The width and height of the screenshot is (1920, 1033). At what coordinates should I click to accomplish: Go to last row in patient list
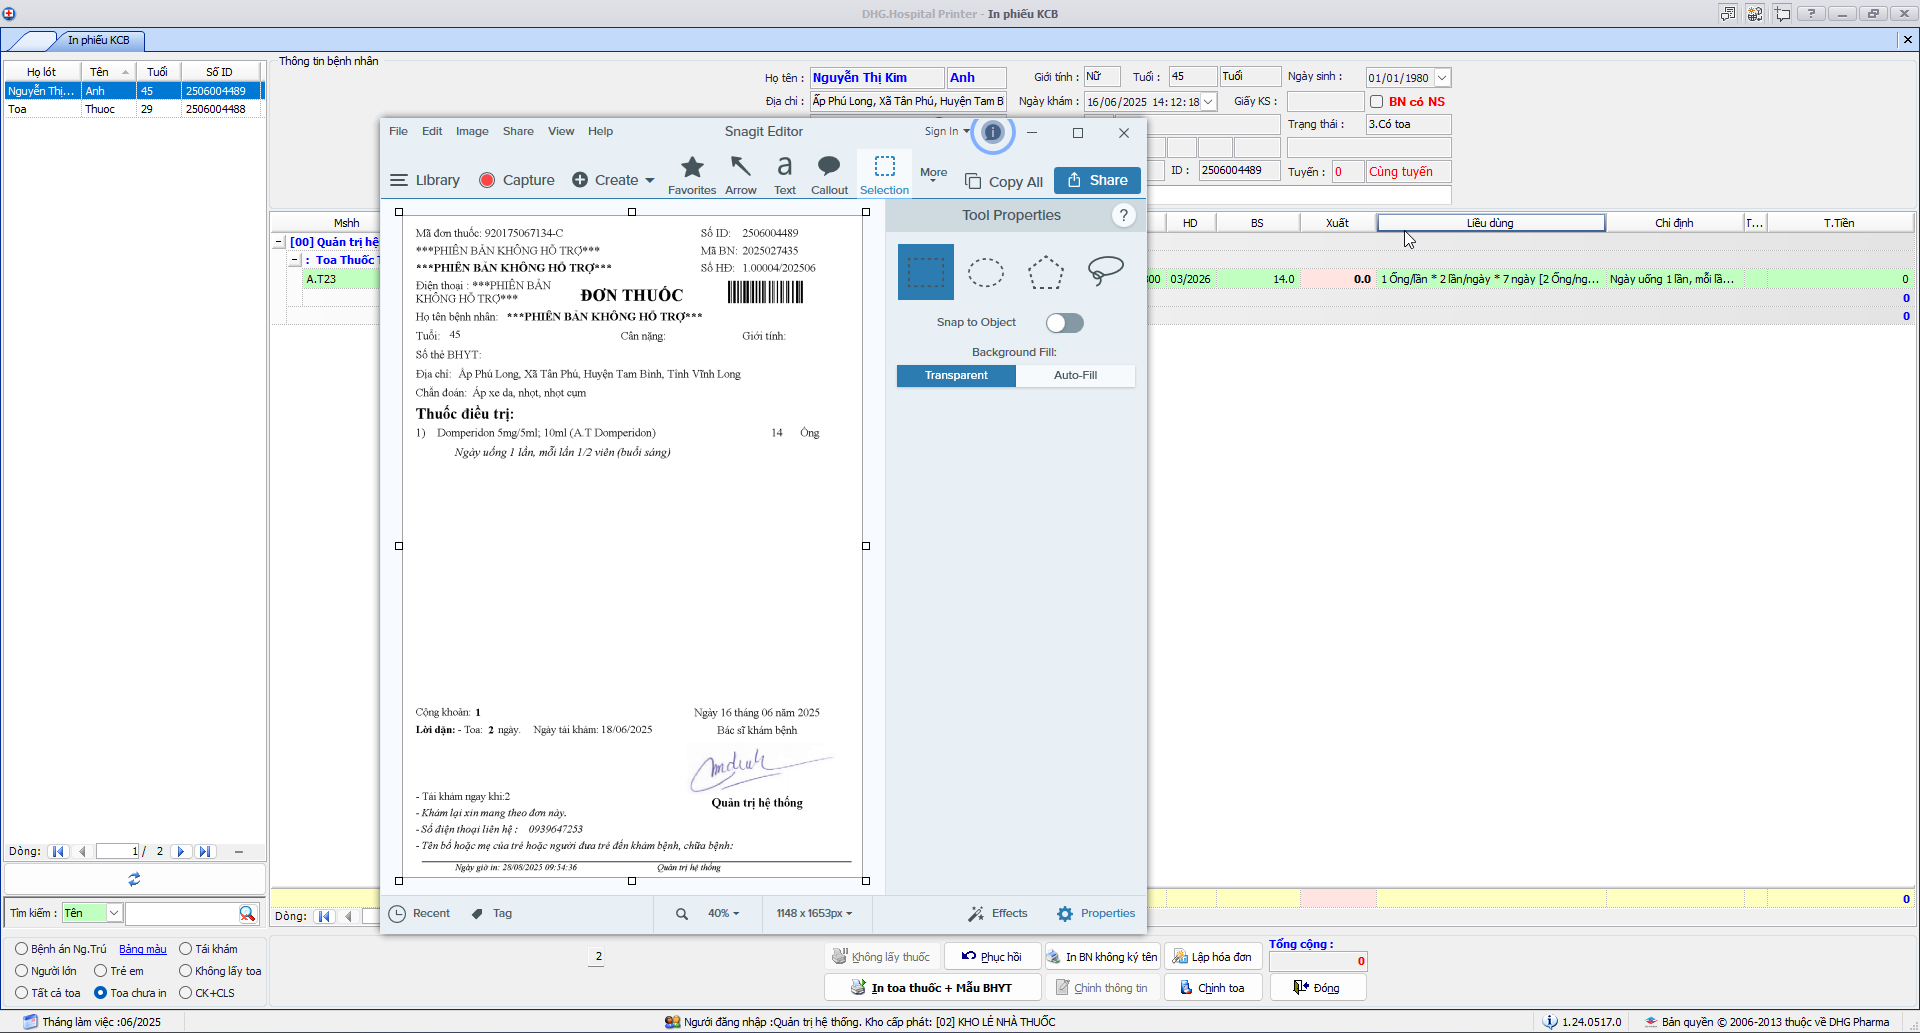205,852
